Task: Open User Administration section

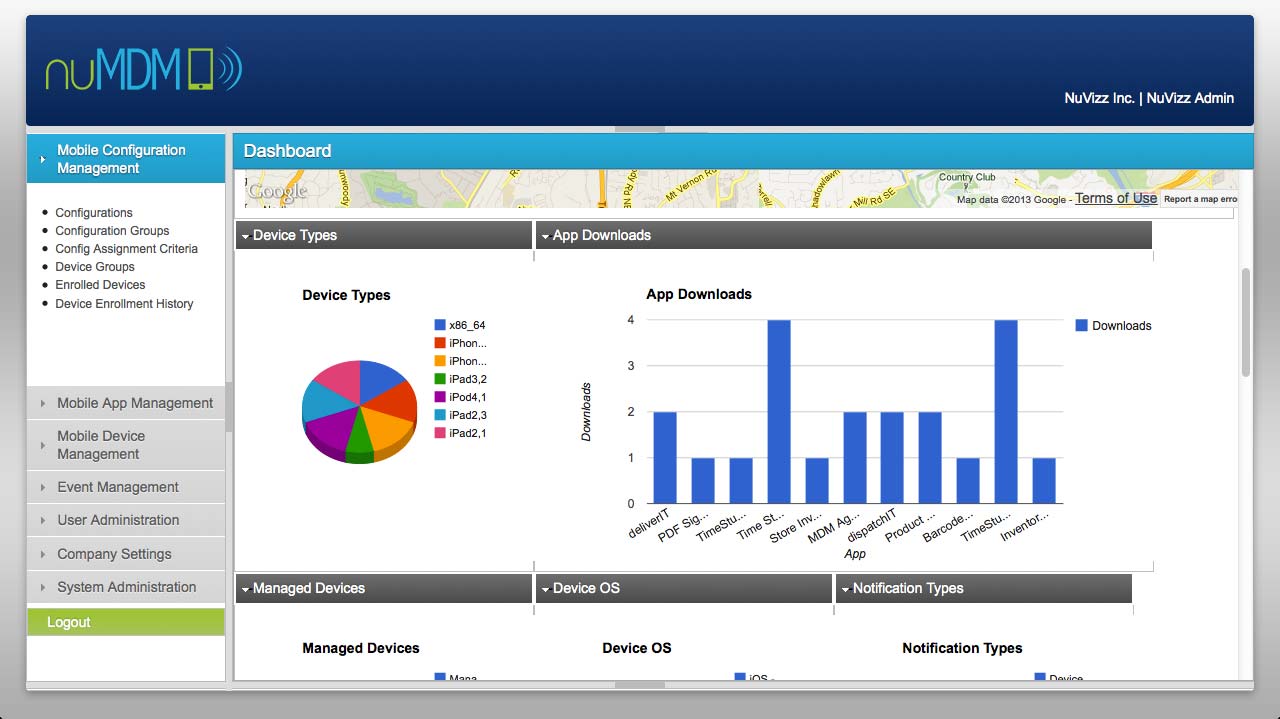Action: 117,520
